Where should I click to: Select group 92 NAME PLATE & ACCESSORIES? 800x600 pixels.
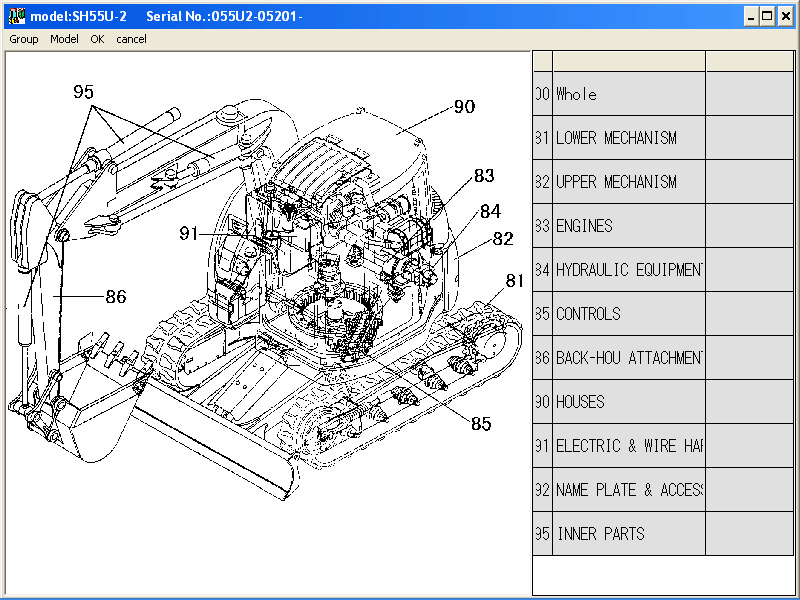coord(620,489)
